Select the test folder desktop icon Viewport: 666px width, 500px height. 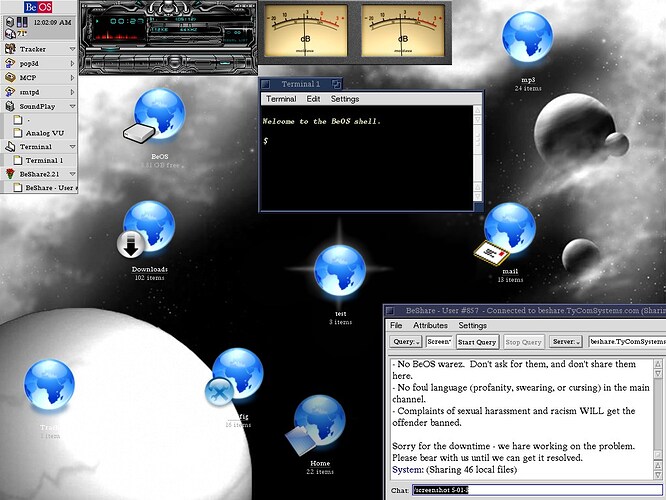340,270
